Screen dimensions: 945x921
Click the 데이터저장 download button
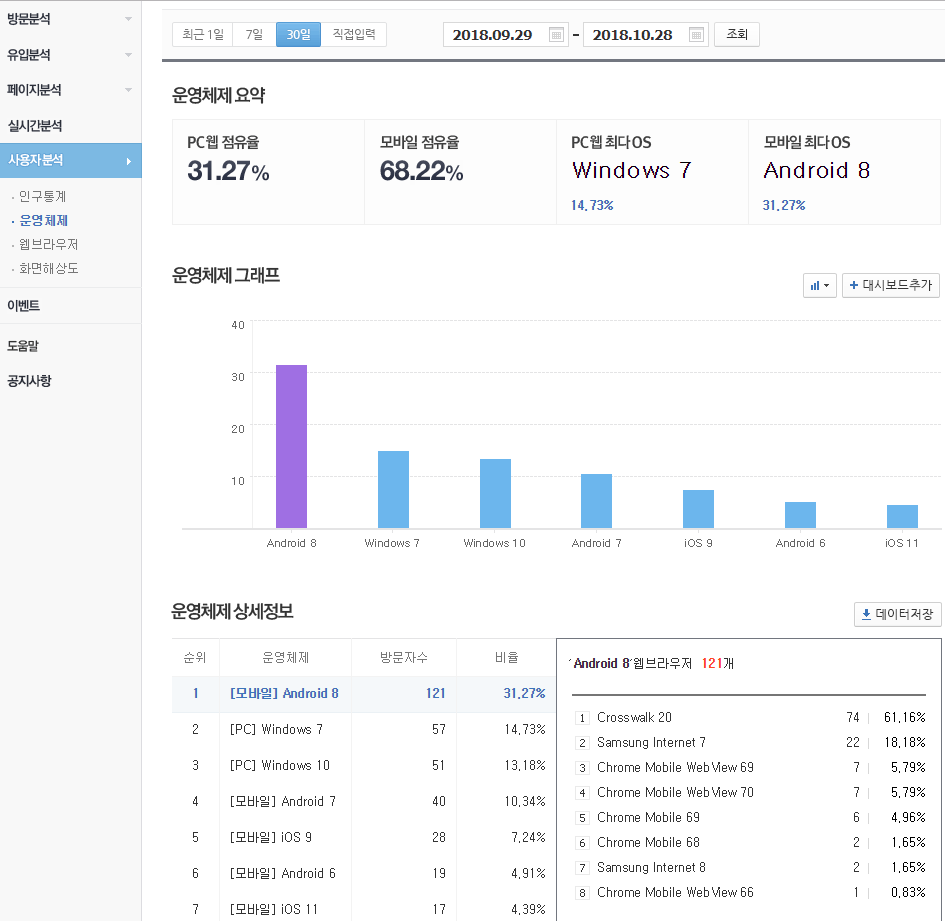pyautogui.click(x=897, y=614)
